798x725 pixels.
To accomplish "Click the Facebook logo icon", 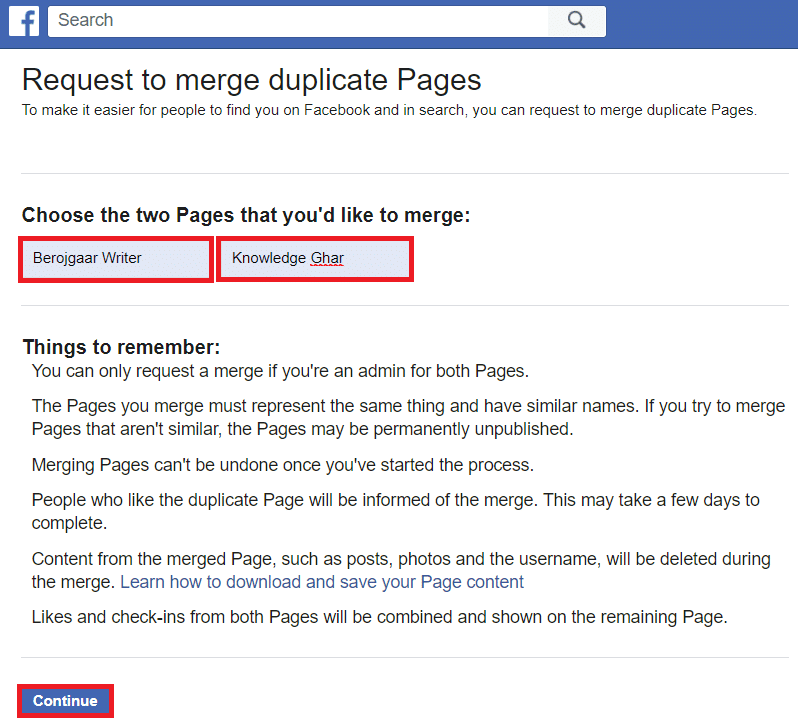I will tap(24, 21).
